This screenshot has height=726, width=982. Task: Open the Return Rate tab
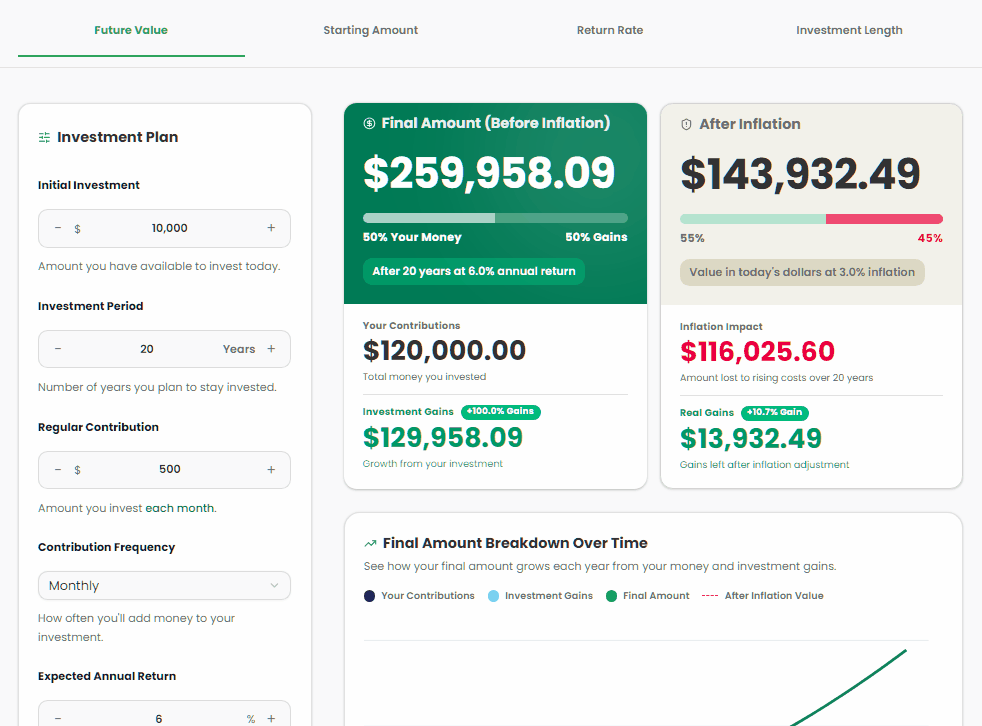pyautogui.click(x=609, y=30)
